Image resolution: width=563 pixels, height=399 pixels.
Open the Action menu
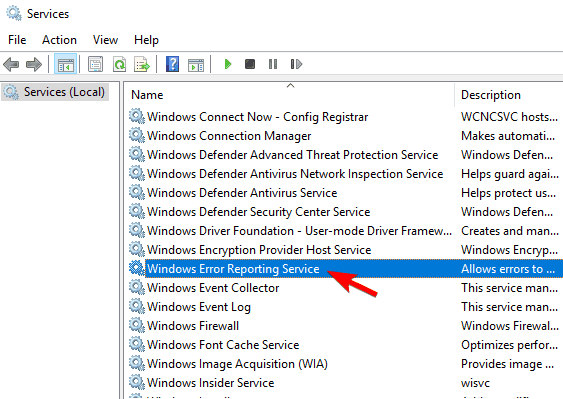coord(59,40)
